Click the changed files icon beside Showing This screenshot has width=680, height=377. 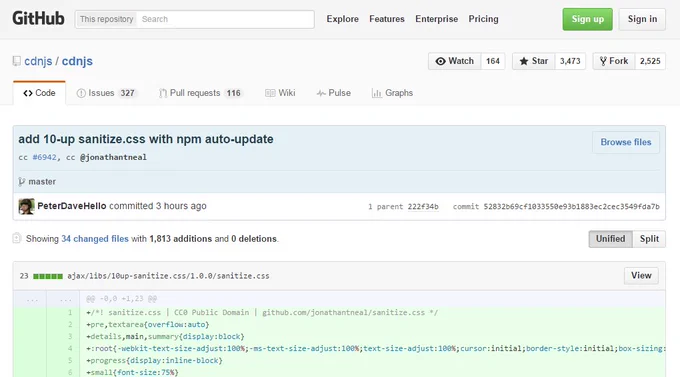tap(16, 238)
